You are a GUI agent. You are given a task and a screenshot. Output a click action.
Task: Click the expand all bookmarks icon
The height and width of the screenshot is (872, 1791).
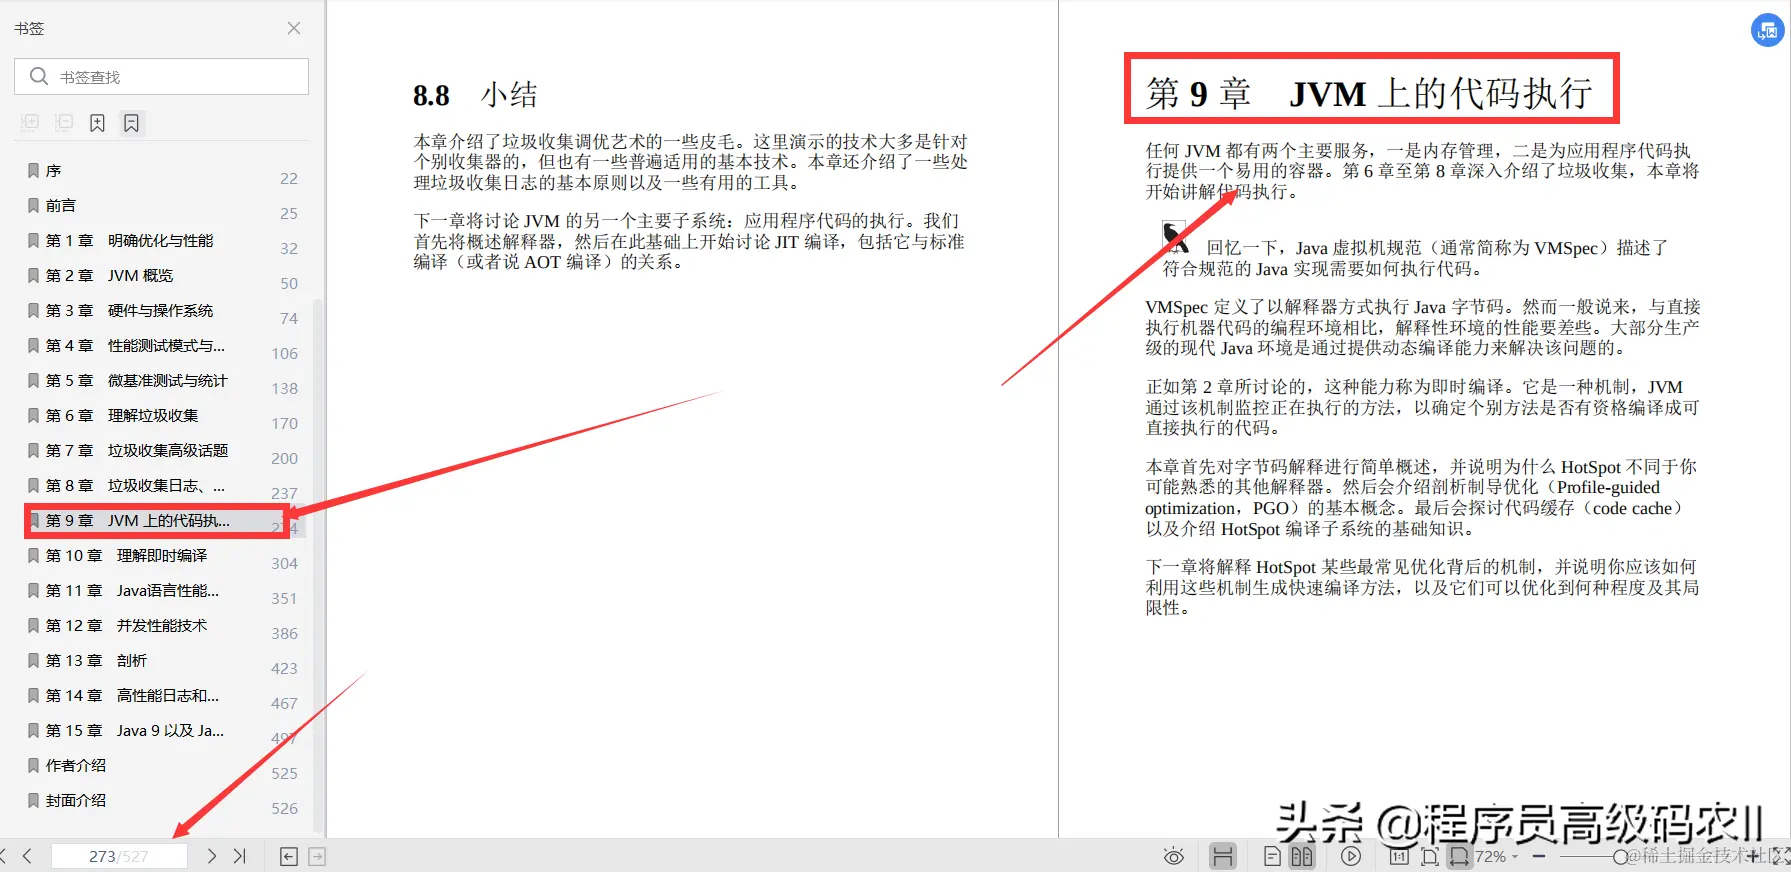(x=30, y=123)
